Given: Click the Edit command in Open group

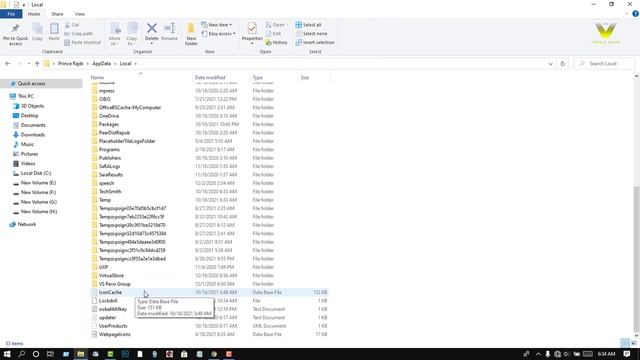Looking at the screenshot, I should 273,33.
